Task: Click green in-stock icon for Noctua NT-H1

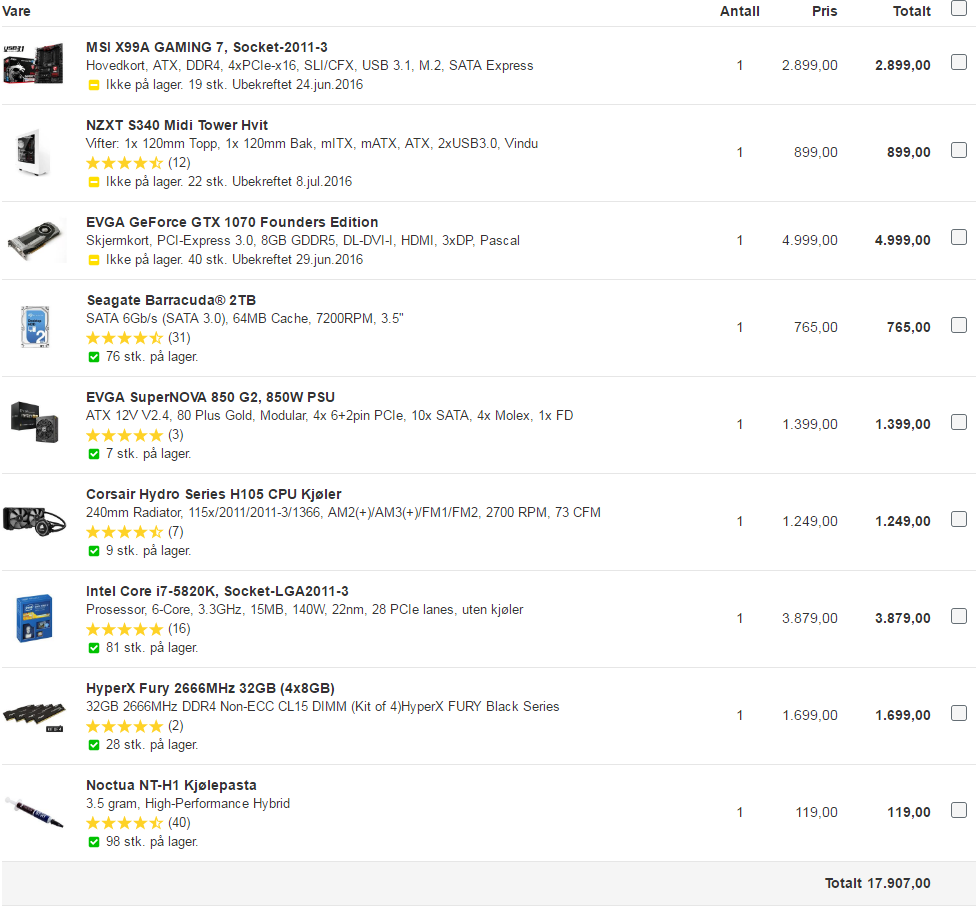Action: pyautogui.click(x=94, y=842)
